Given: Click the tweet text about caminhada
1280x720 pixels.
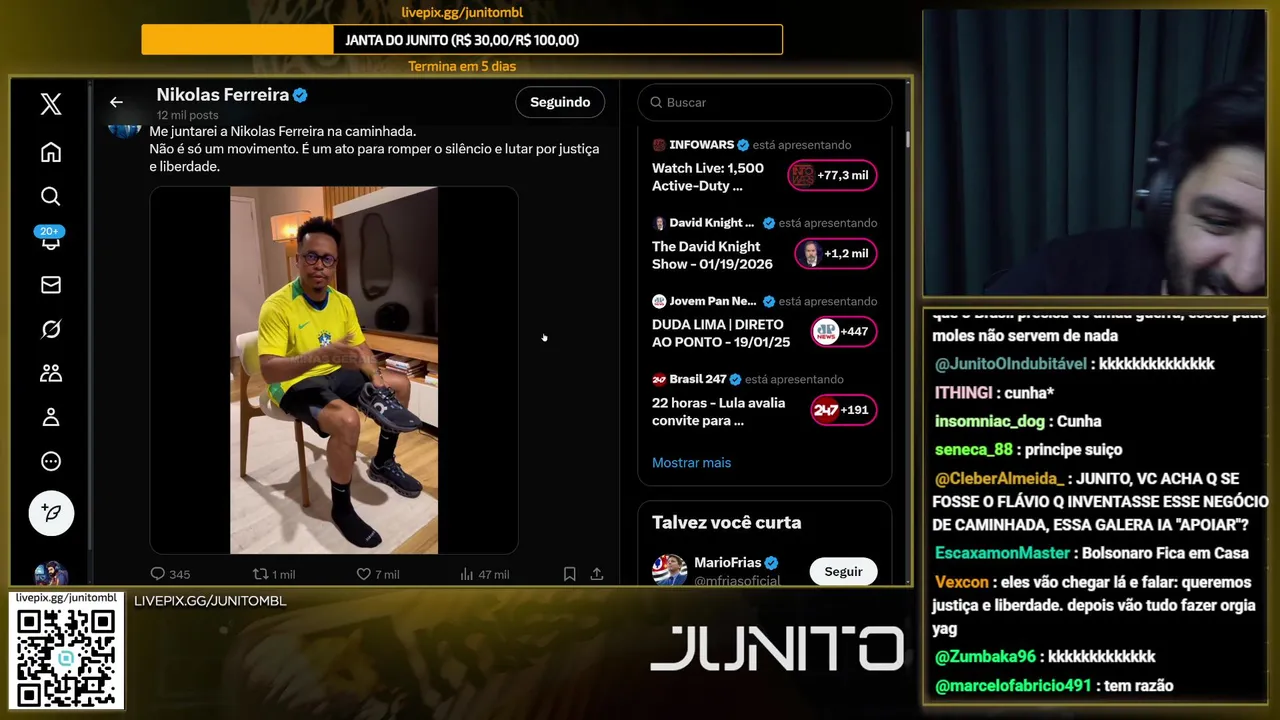Looking at the screenshot, I should click(x=375, y=149).
